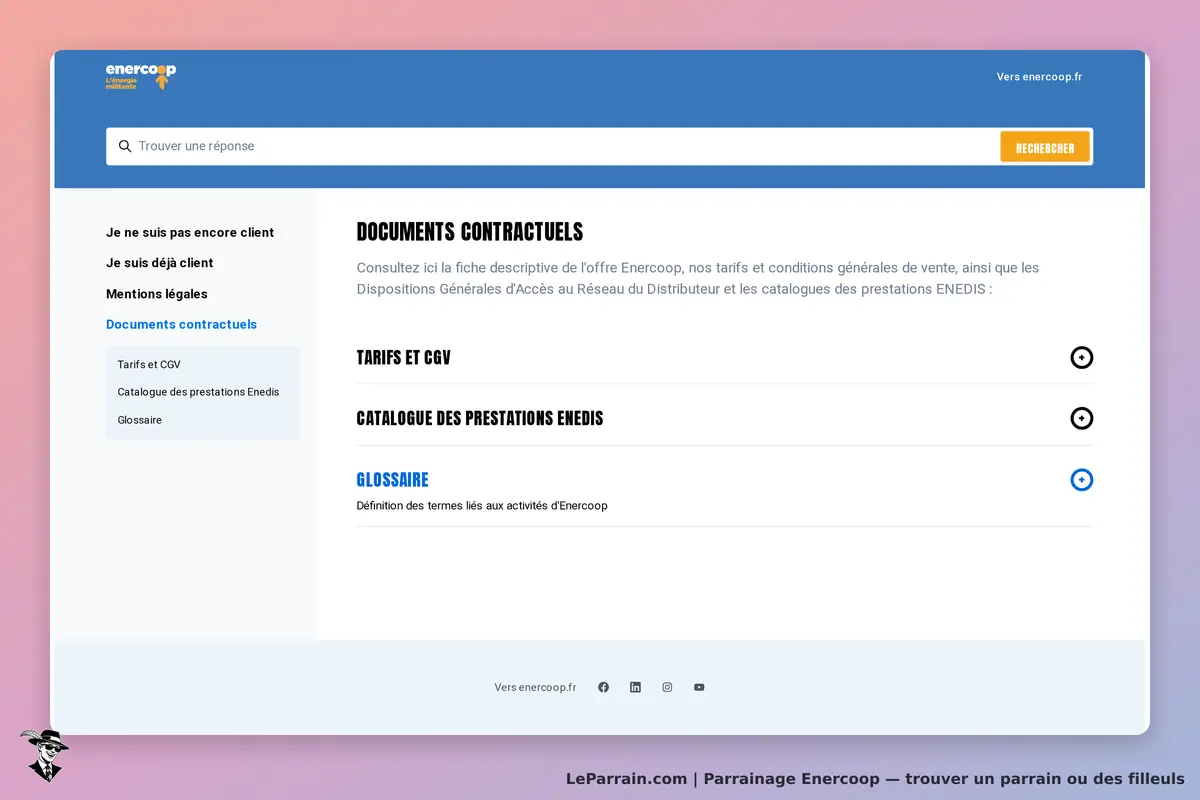Select Glossaire sidebar sub-item
1200x800 pixels.
coord(139,420)
